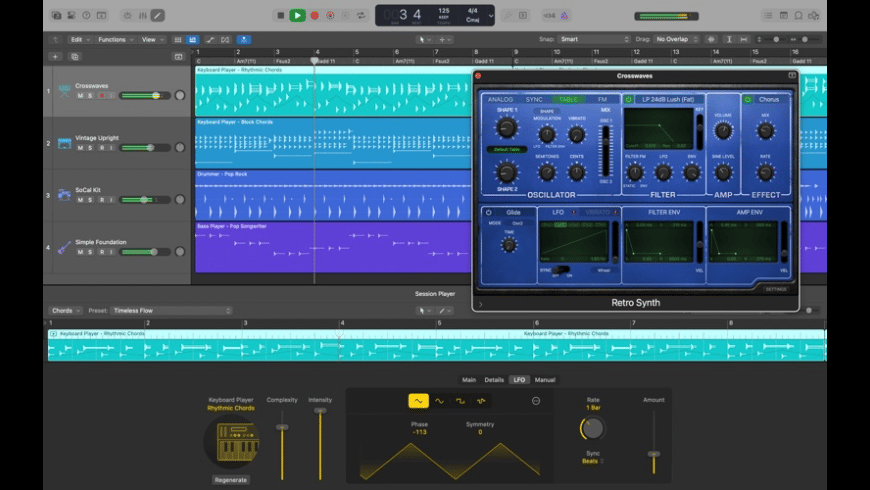
Task: Toggle the Chorus effect power button
Action: [x=748, y=99]
